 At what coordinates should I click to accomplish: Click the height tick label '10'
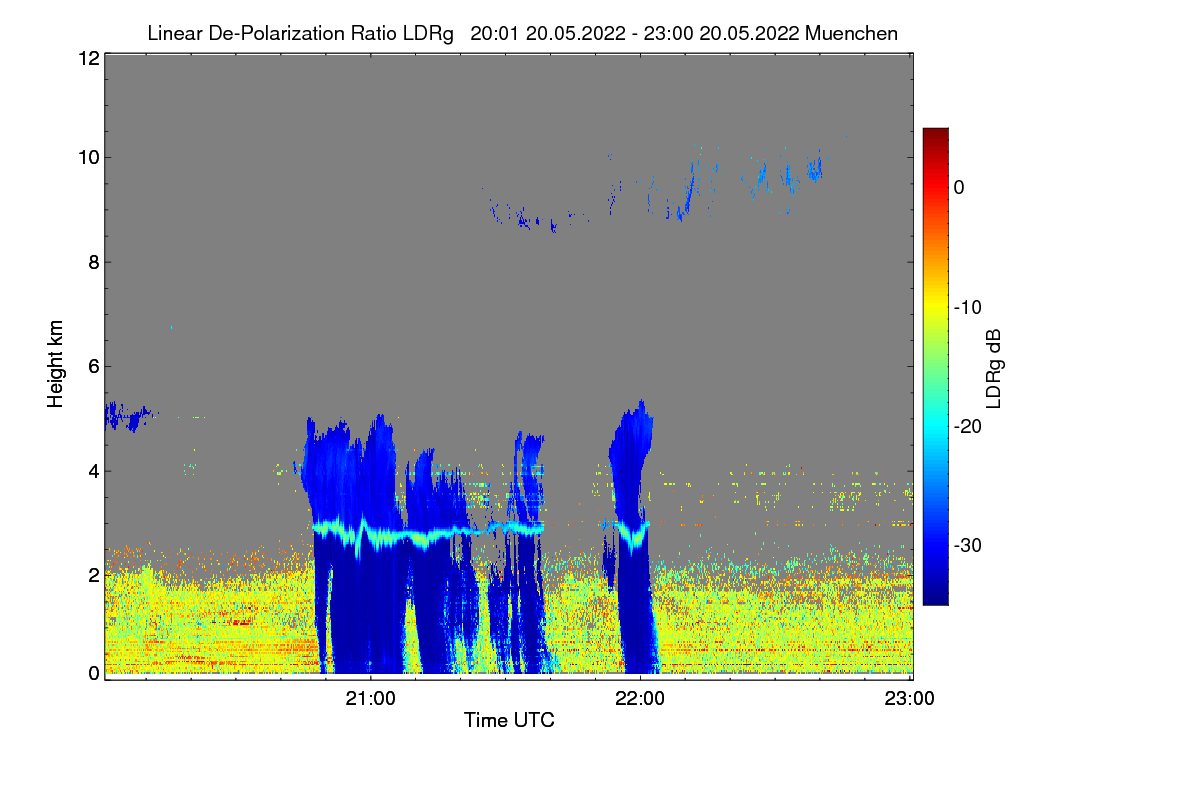point(87,157)
